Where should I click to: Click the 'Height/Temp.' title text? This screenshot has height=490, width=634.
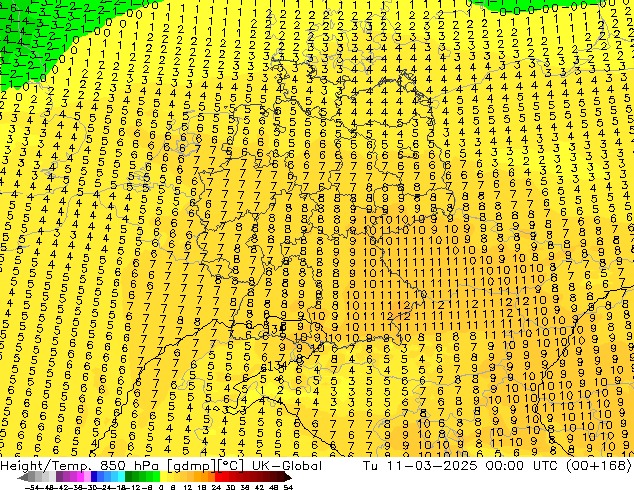pyautogui.click(x=45, y=466)
